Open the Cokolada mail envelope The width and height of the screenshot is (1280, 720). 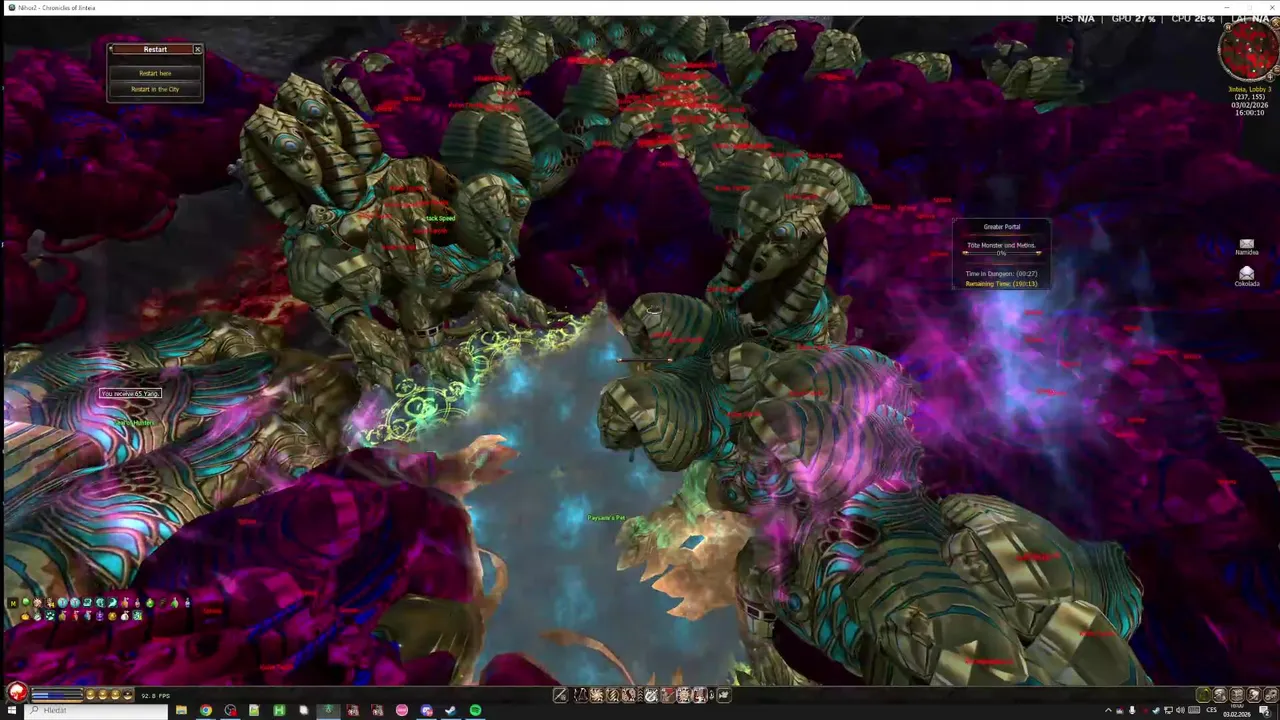(x=1246, y=274)
